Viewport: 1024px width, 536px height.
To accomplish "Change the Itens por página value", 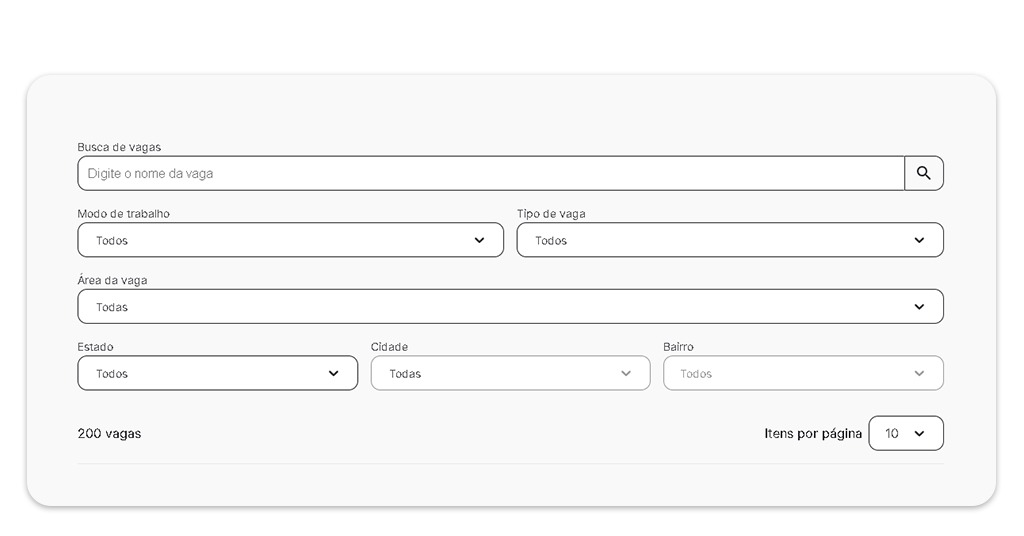I will point(905,434).
